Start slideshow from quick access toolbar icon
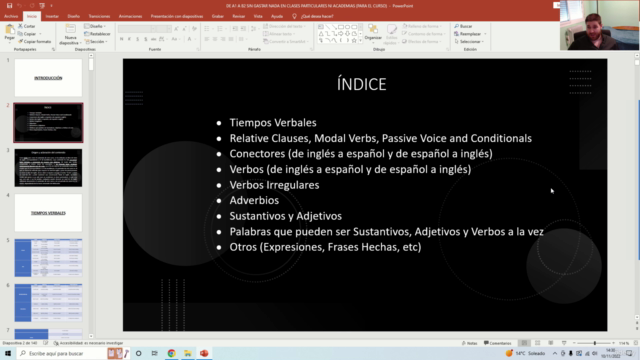This screenshot has width=640, height=360. [42, 6]
